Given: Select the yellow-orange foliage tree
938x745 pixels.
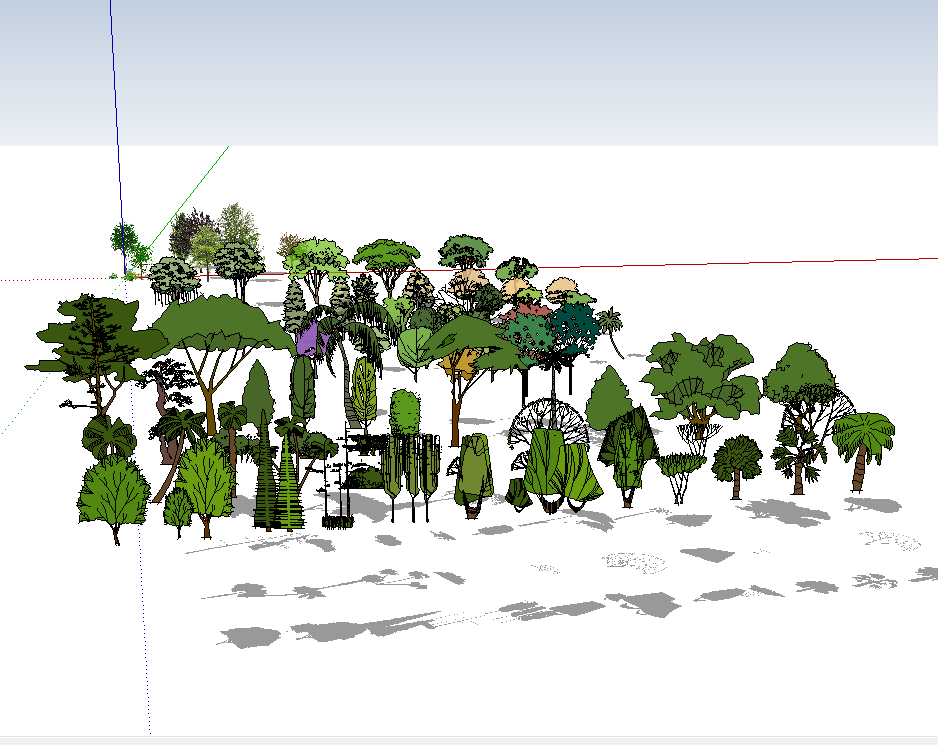Looking at the screenshot, I should click(x=459, y=366).
